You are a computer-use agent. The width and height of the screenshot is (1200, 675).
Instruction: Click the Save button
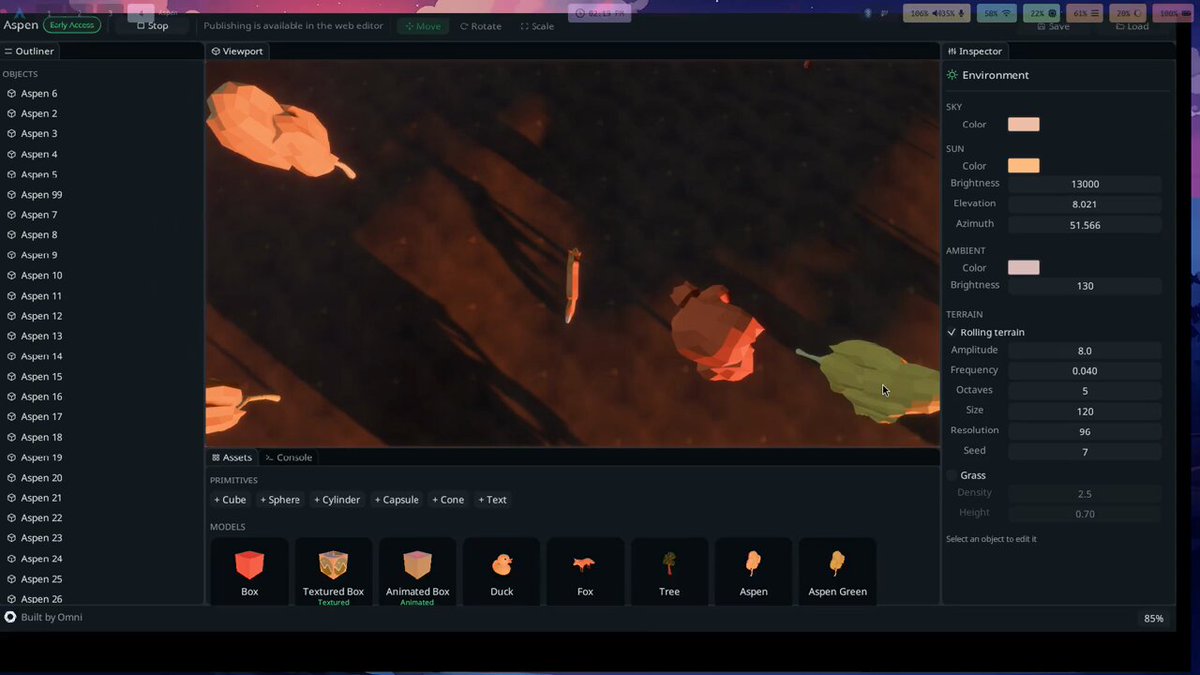click(x=1053, y=26)
